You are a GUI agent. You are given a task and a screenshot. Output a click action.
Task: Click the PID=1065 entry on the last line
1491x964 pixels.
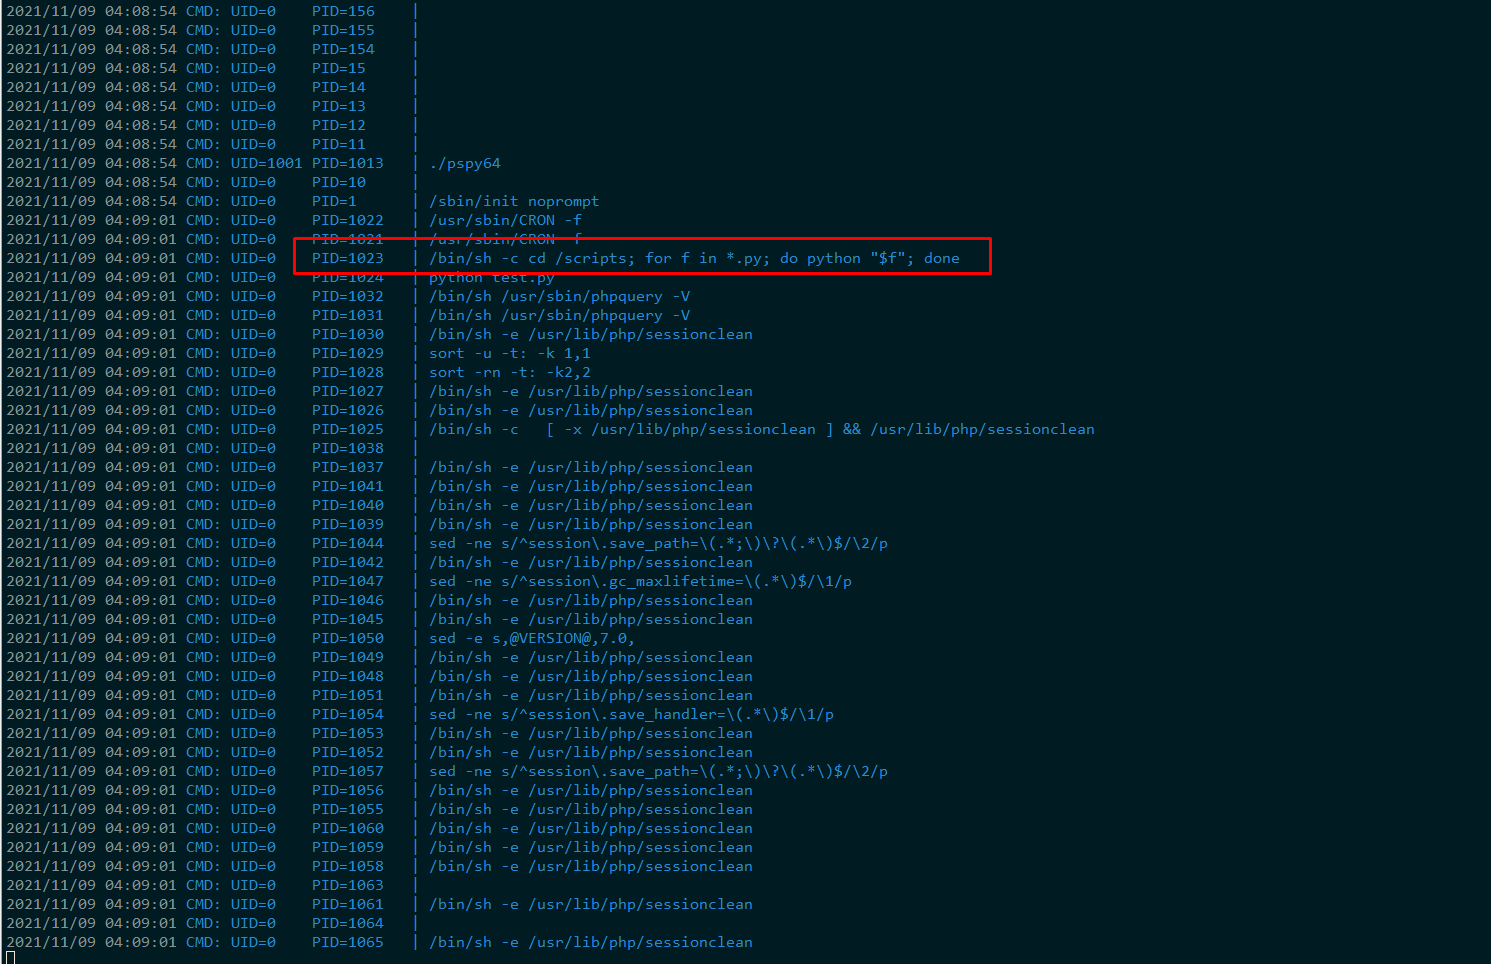click(x=347, y=942)
